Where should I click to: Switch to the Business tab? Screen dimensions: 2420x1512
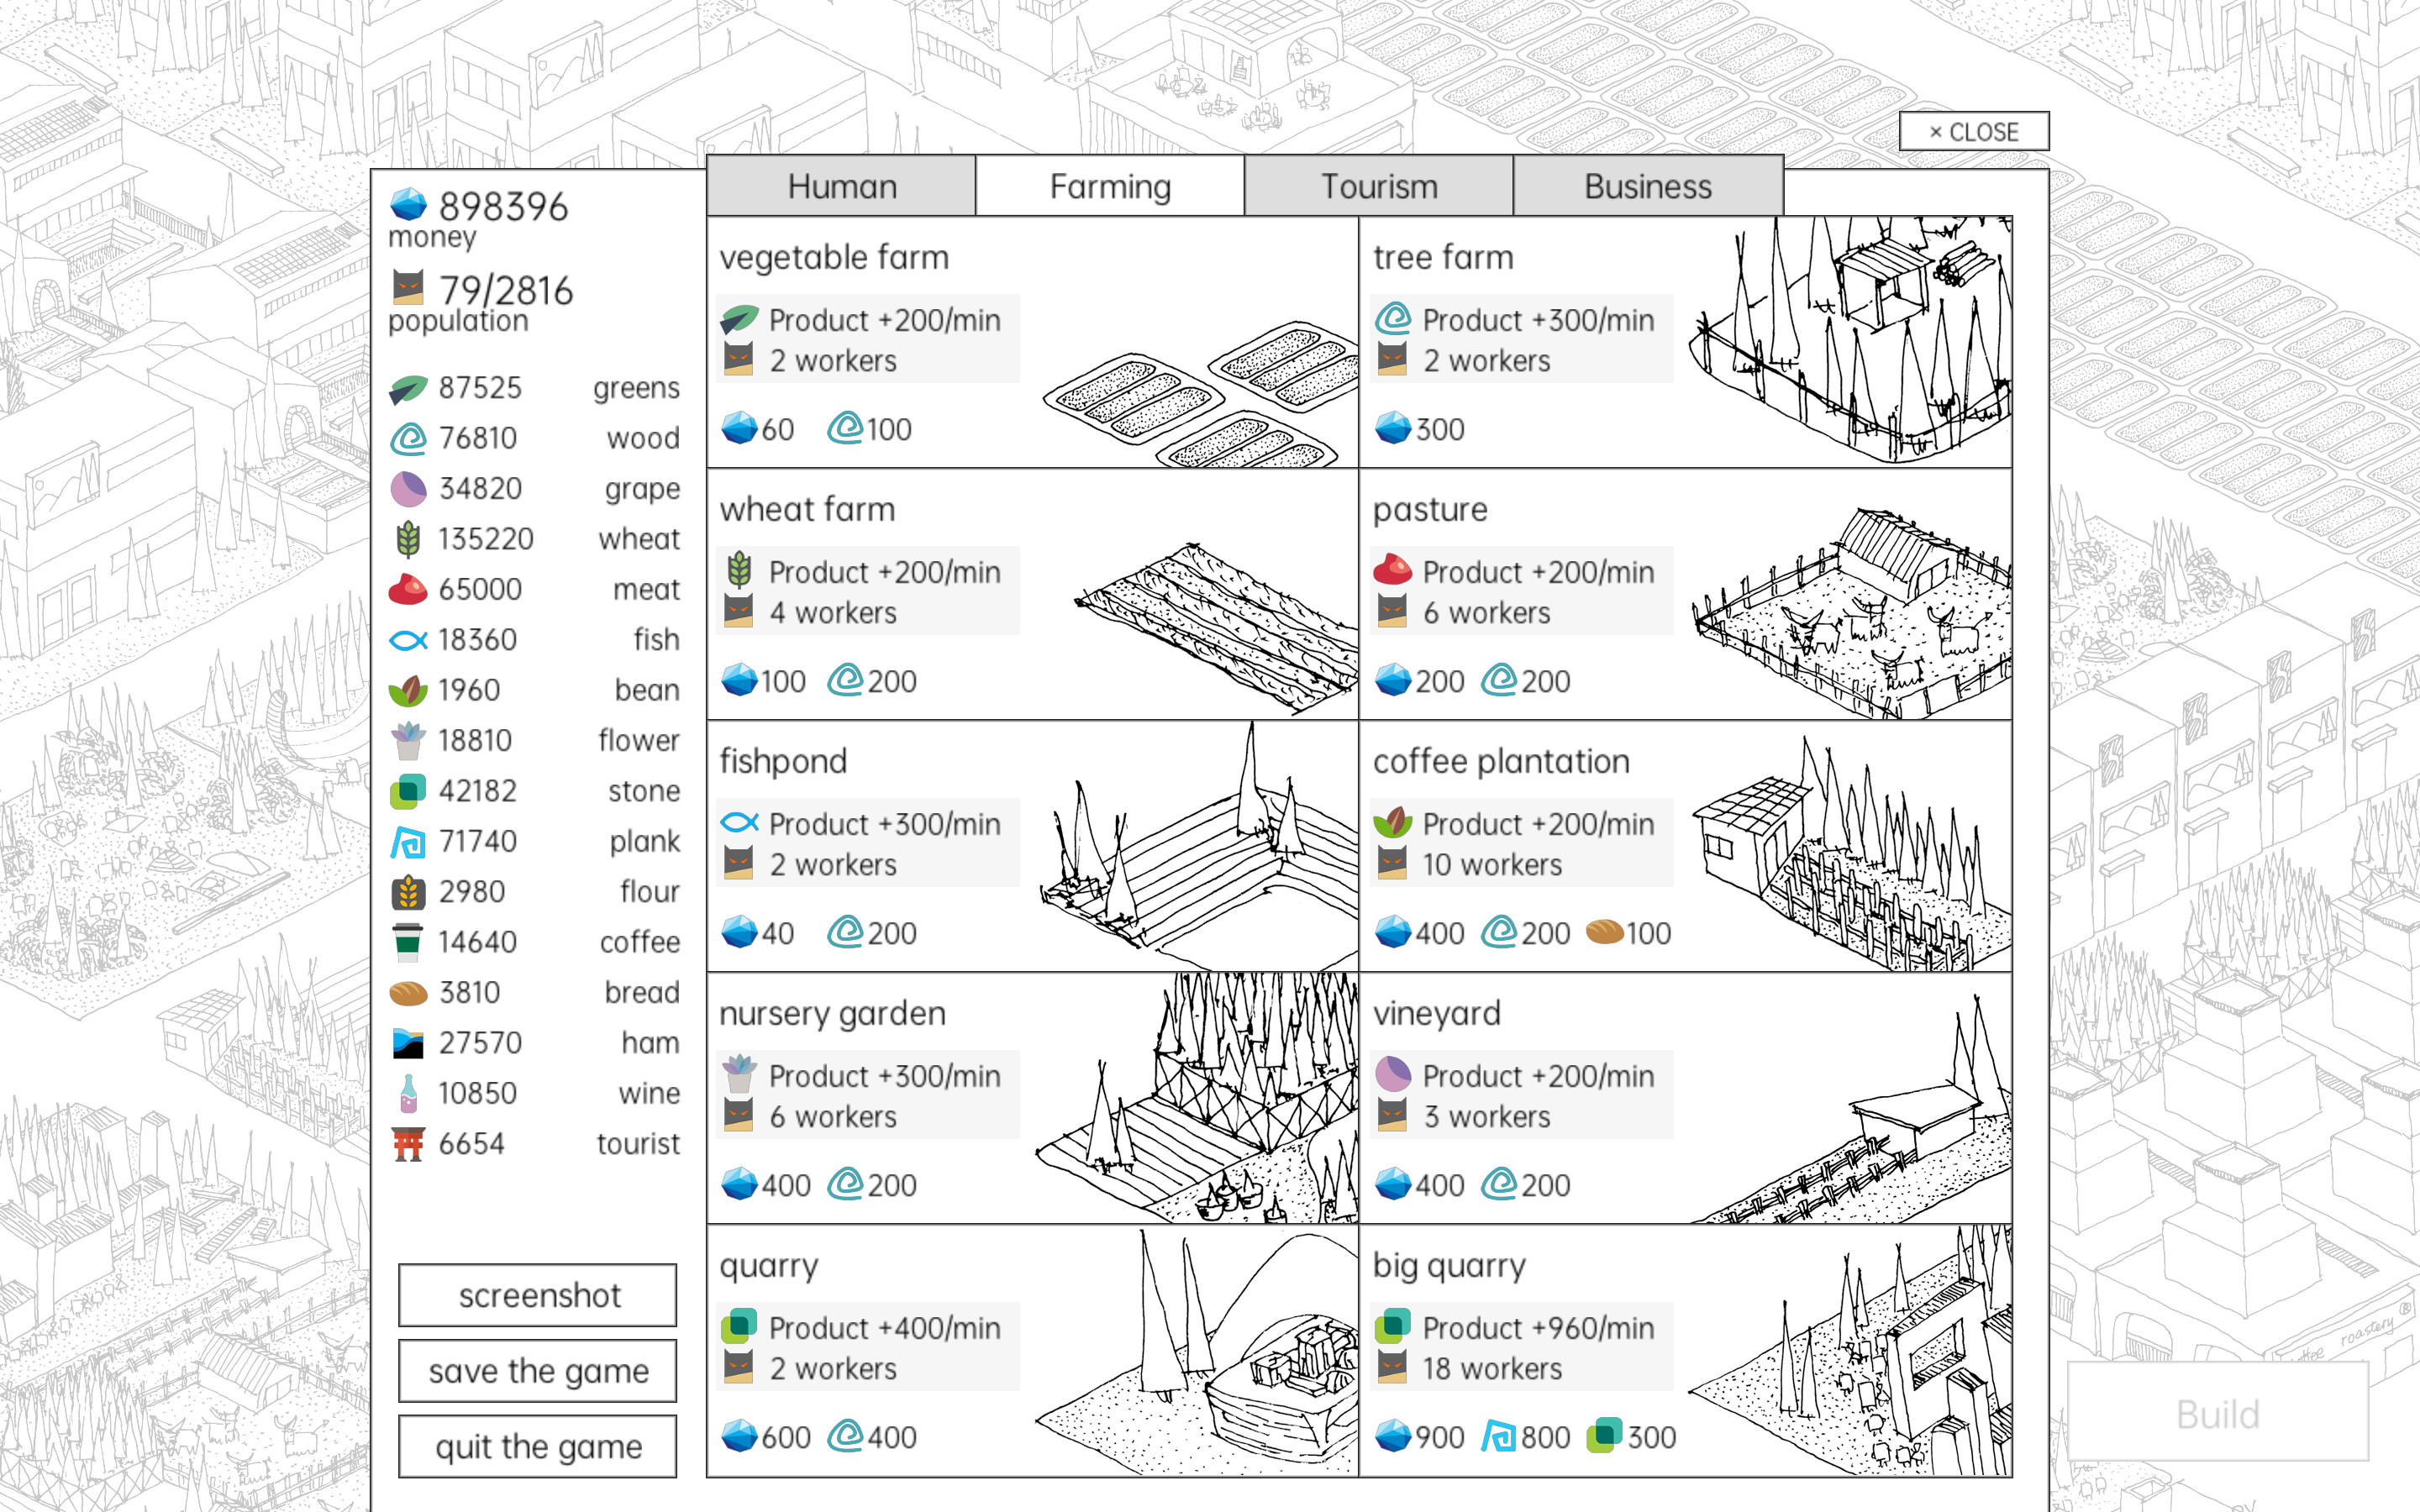[1647, 186]
